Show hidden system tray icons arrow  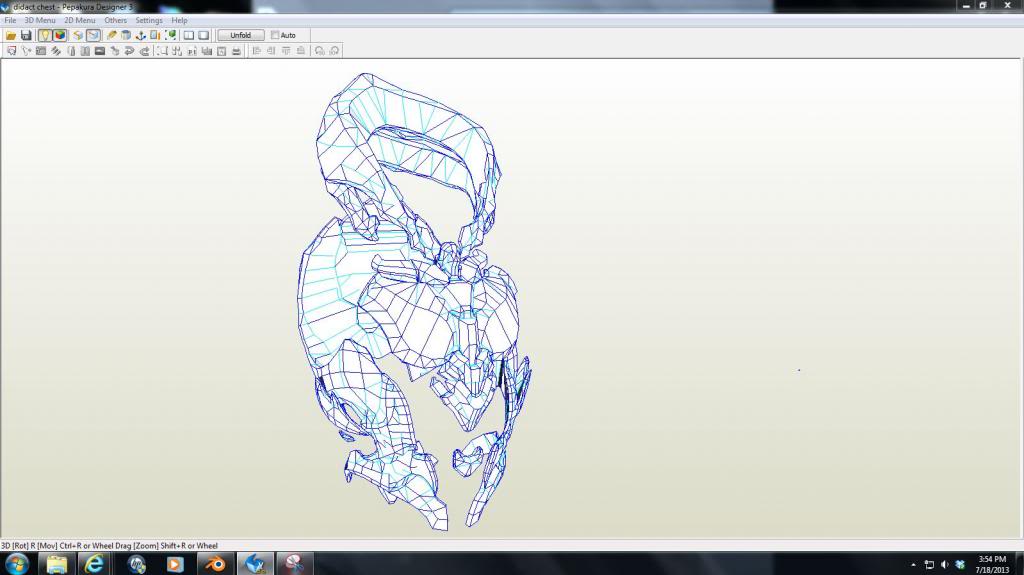tap(913, 565)
